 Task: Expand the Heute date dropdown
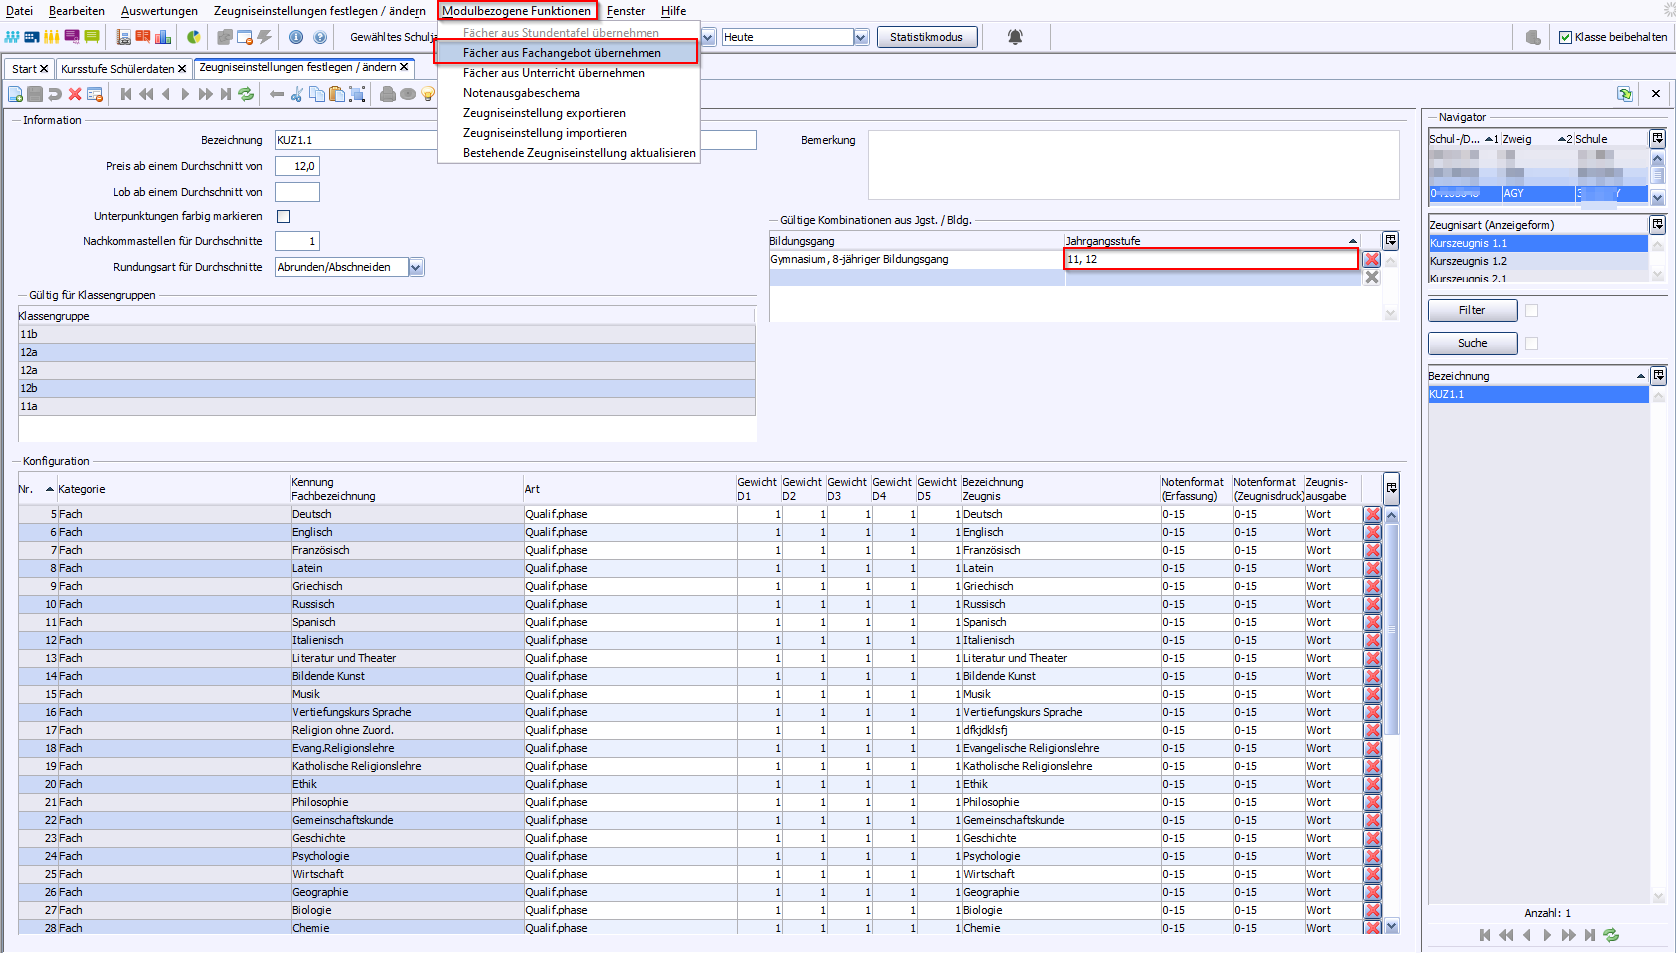[861, 37]
